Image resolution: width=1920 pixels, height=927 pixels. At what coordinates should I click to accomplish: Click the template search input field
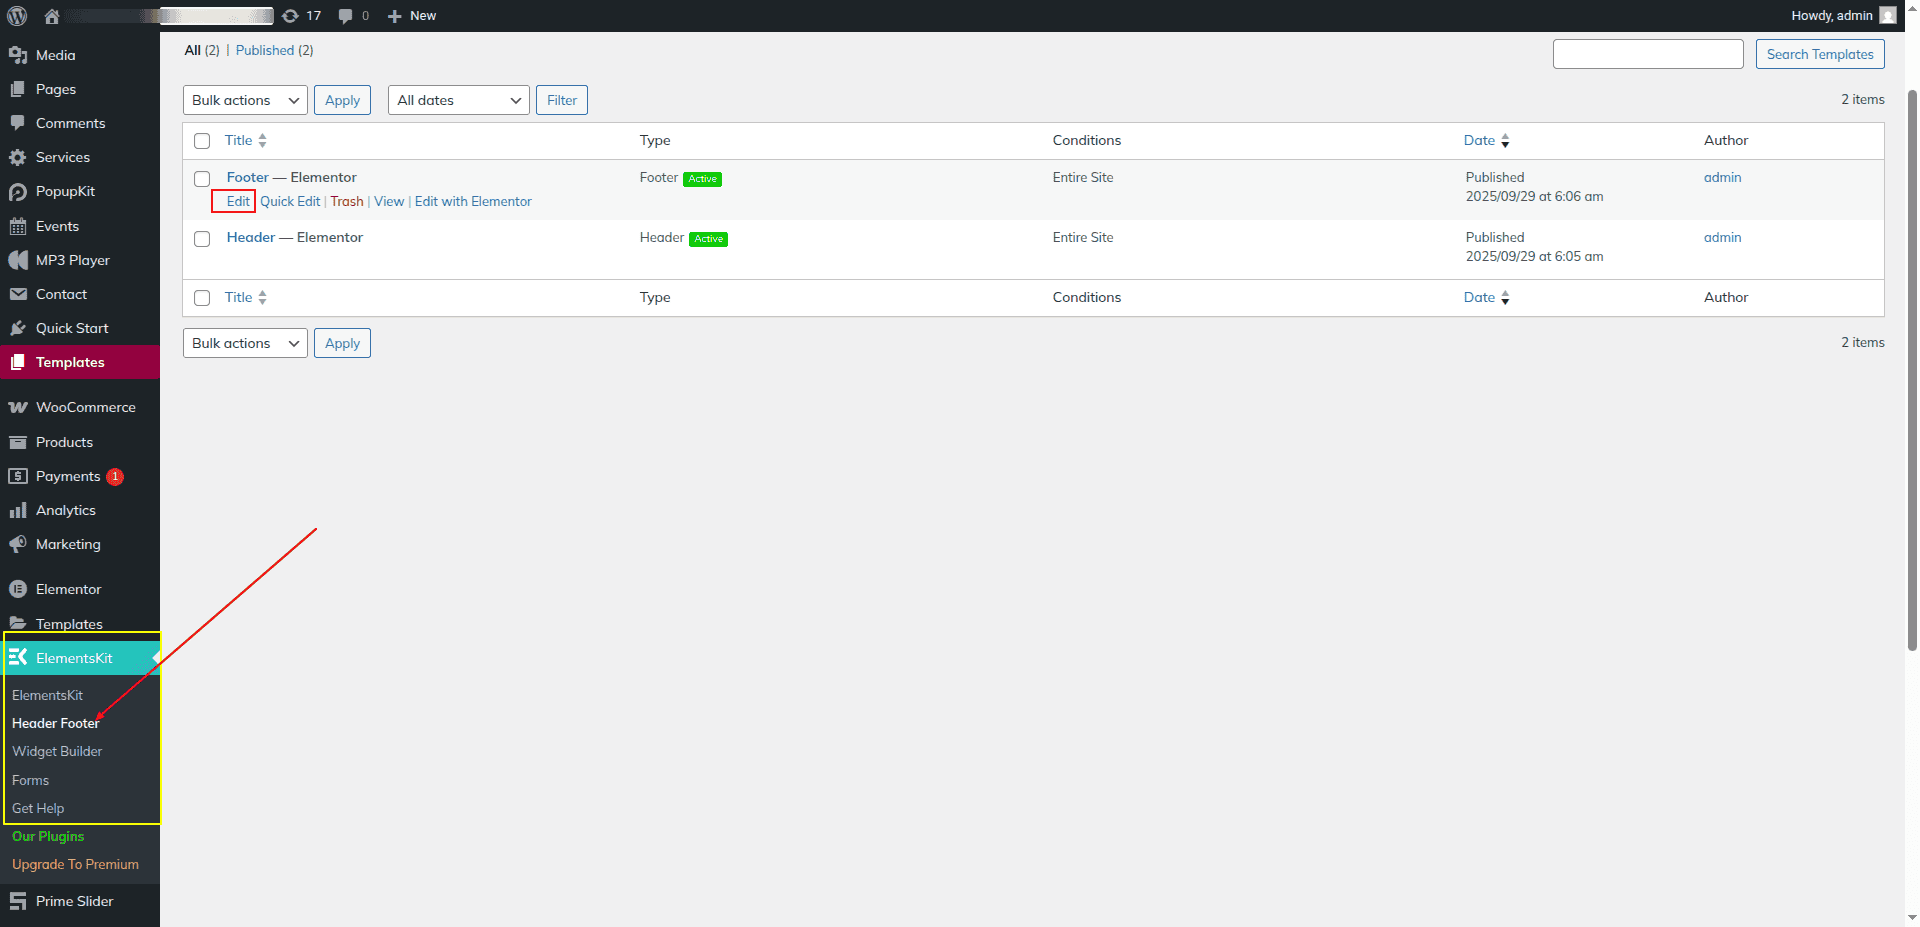point(1647,55)
